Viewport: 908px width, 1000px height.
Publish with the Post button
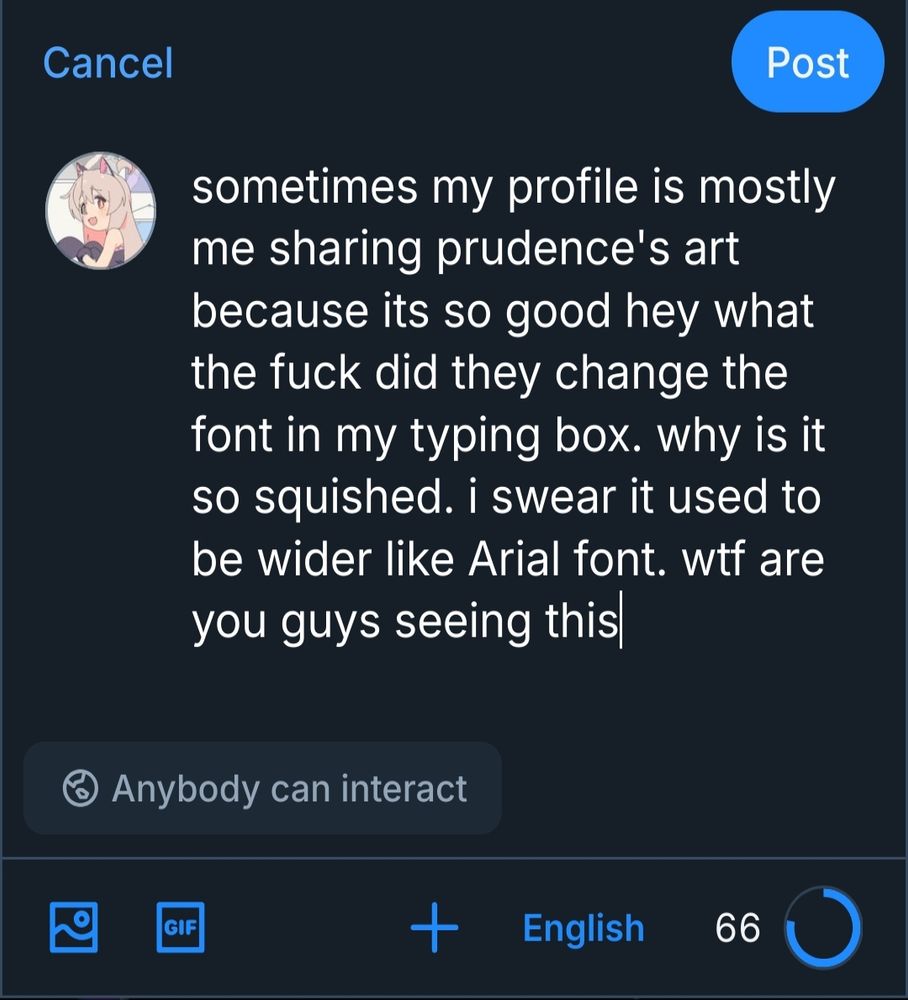[807, 63]
